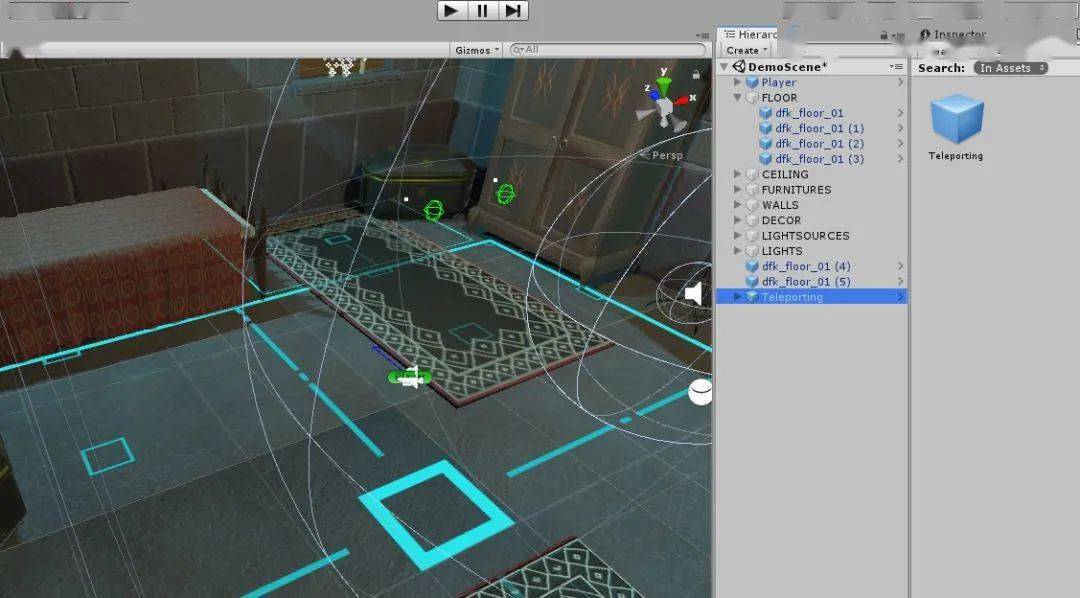1080x598 pixels.
Task: Click the audio source speaker gizmo
Action: pos(692,294)
